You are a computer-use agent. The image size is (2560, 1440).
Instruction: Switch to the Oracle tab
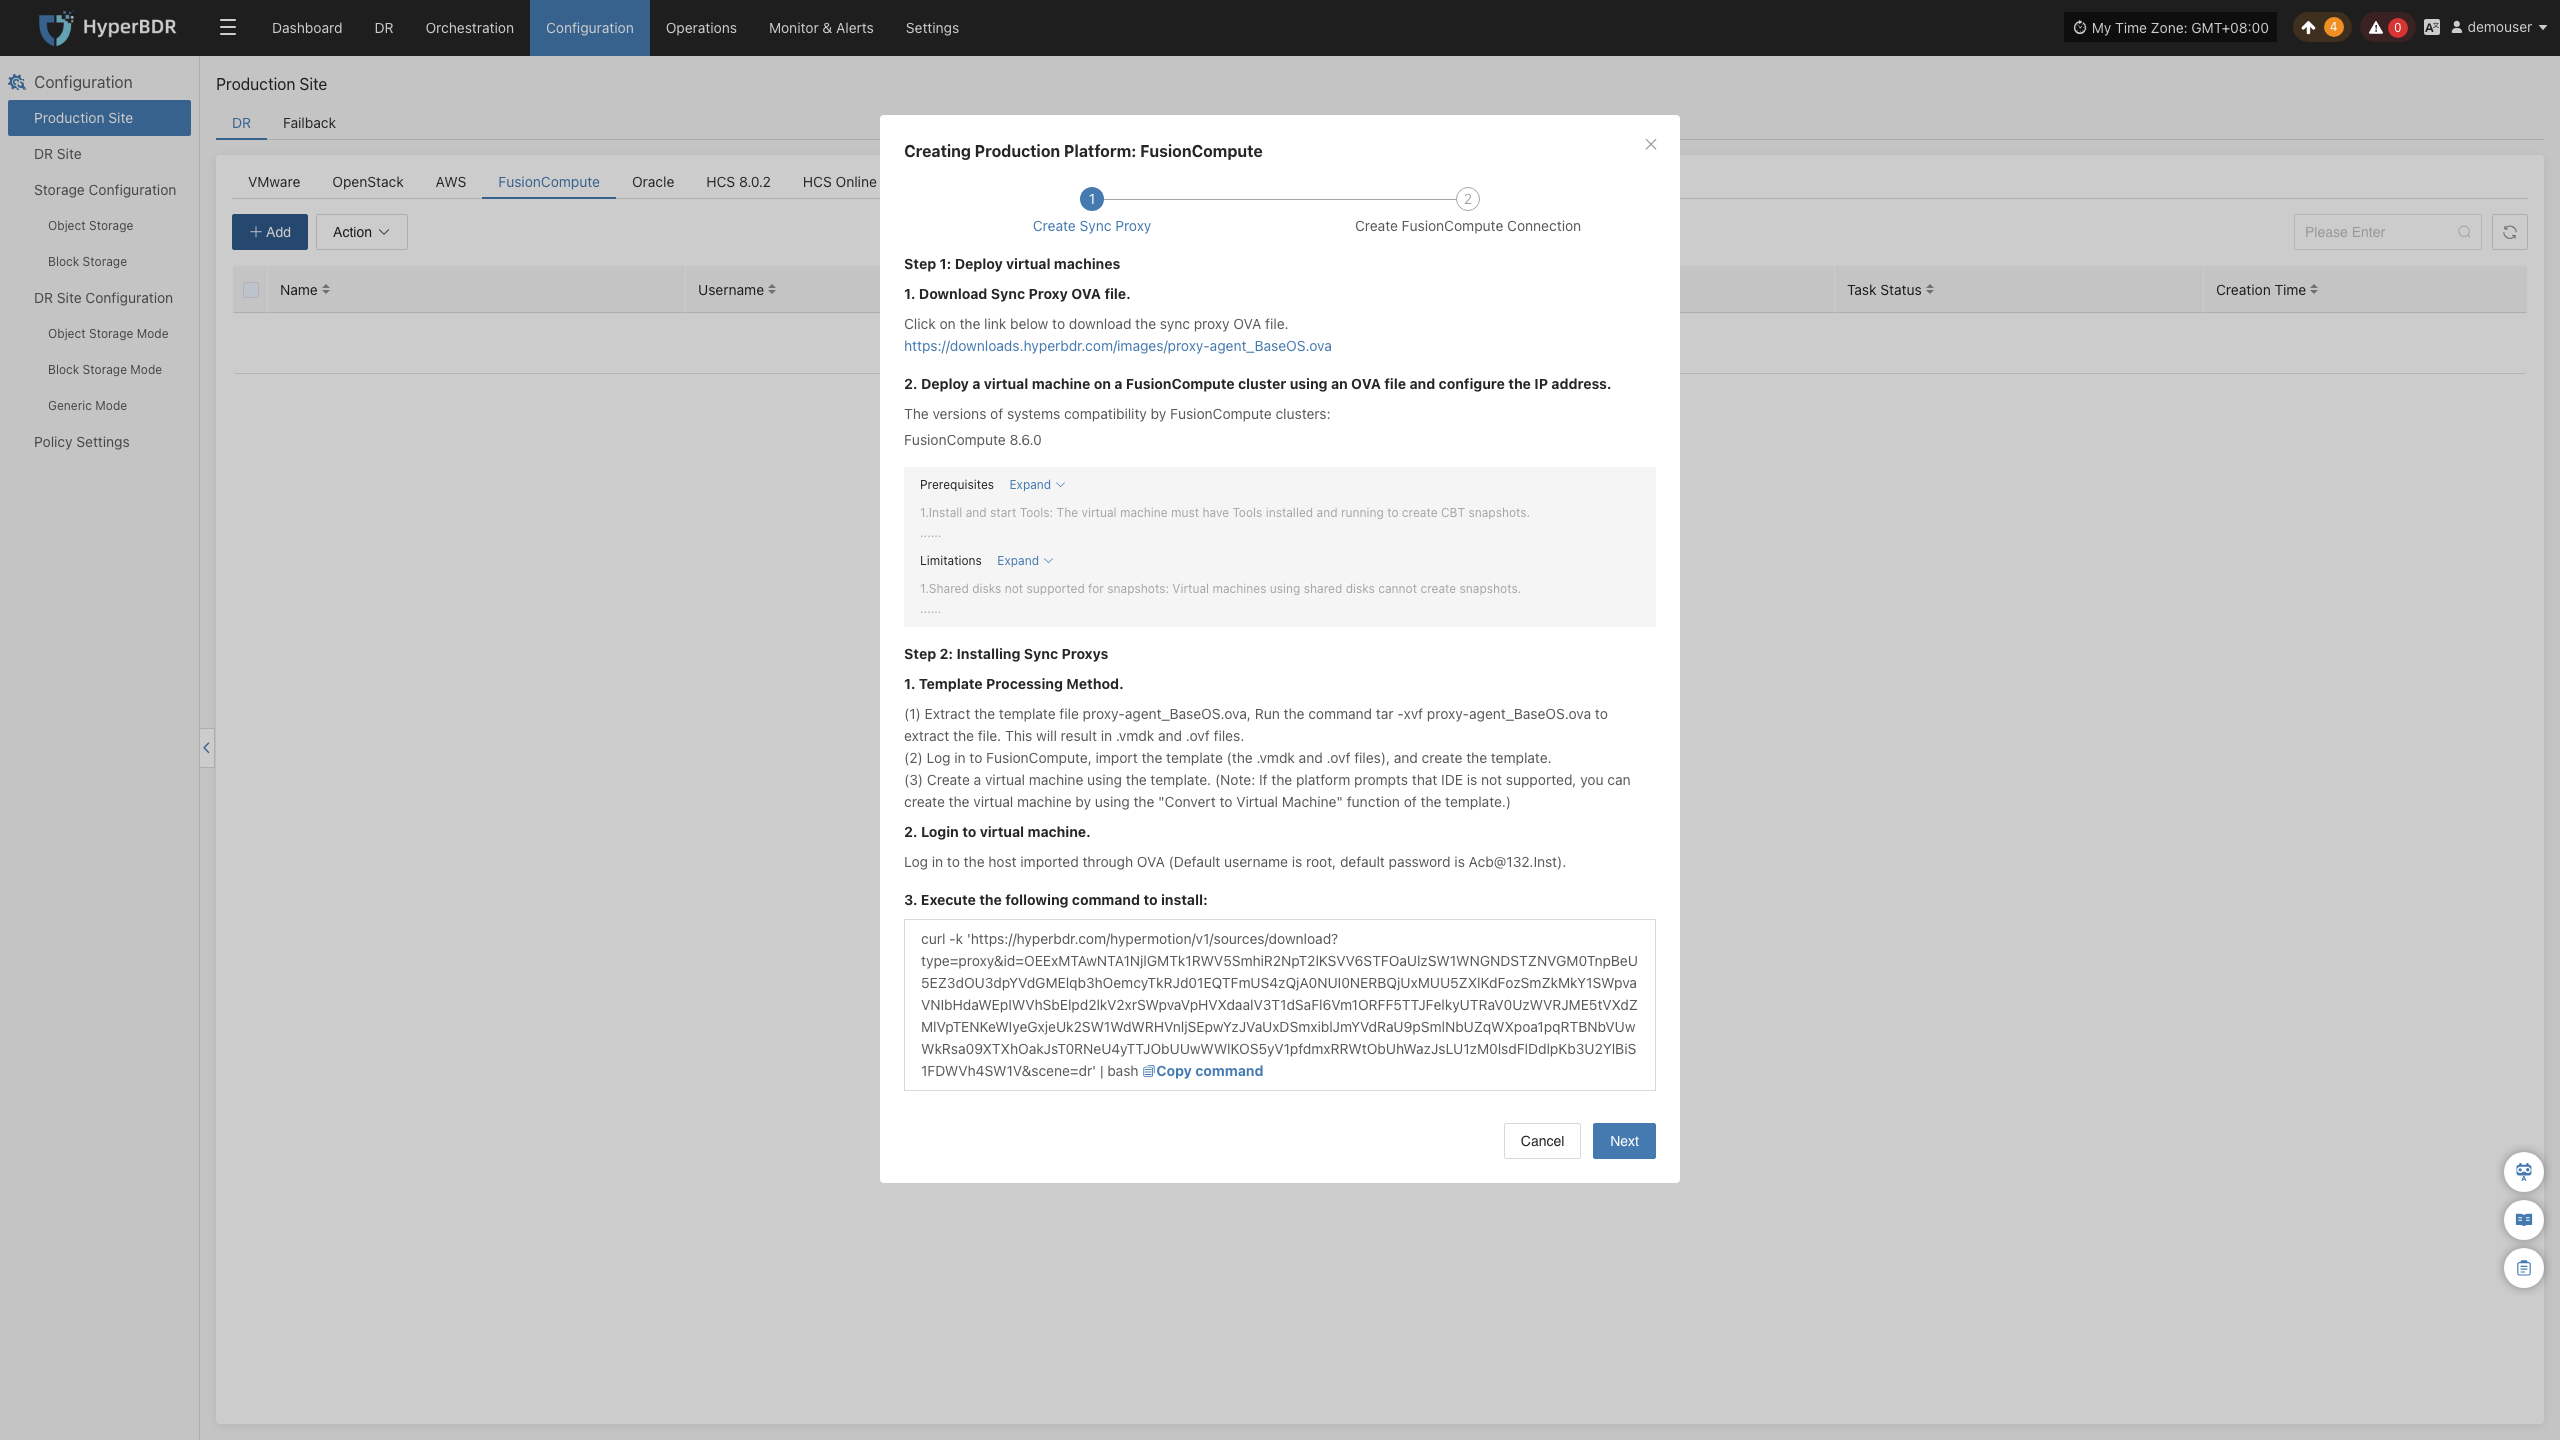(653, 182)
